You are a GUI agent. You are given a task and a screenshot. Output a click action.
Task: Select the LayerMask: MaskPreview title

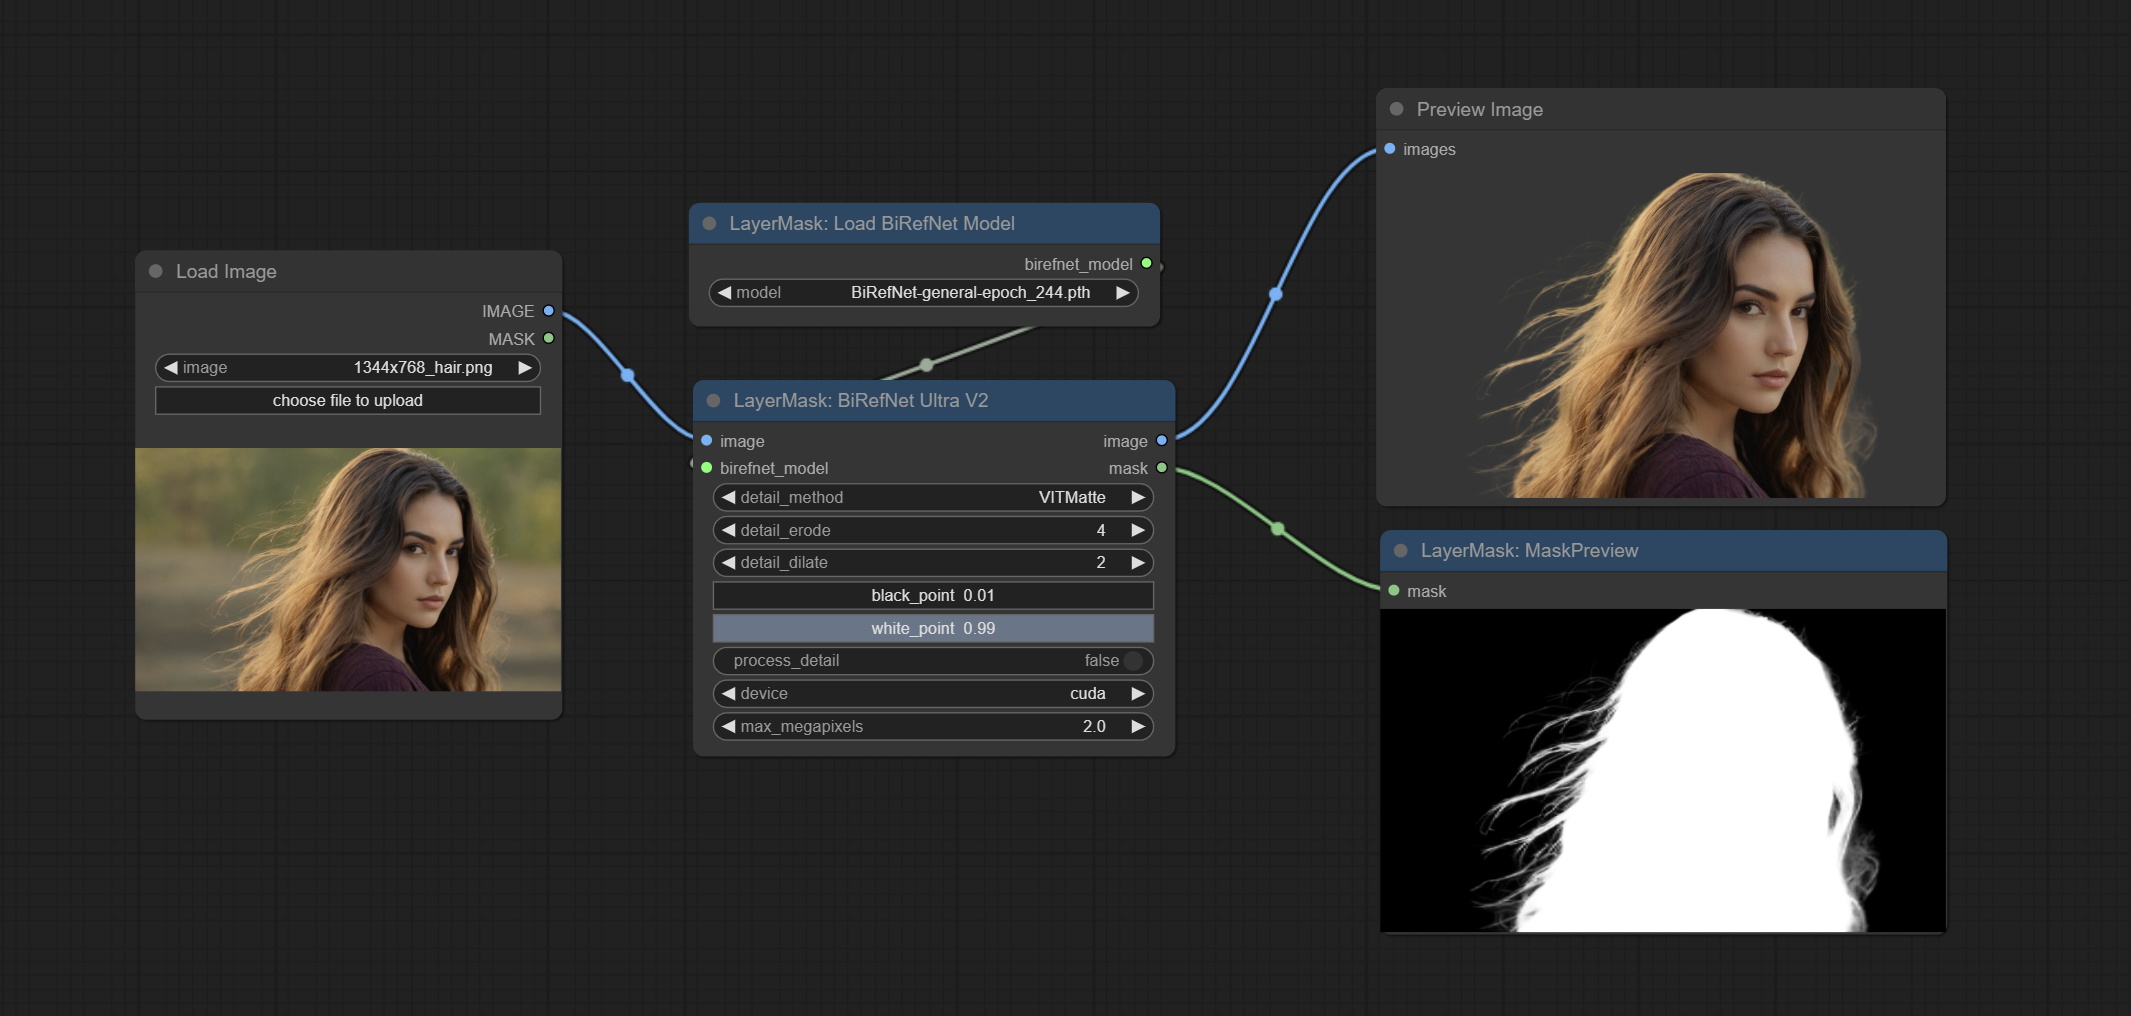point(1529,550)
